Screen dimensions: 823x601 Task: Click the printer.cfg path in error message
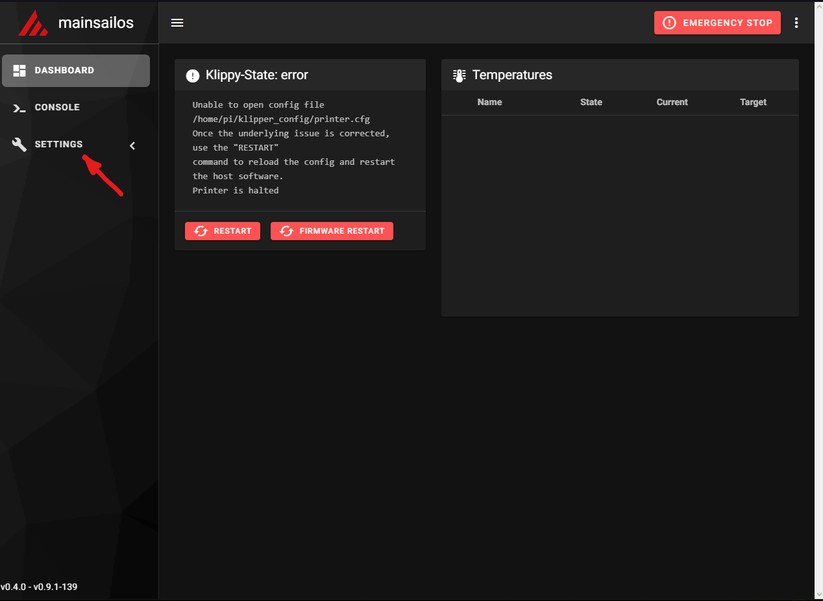coord(281,119)
